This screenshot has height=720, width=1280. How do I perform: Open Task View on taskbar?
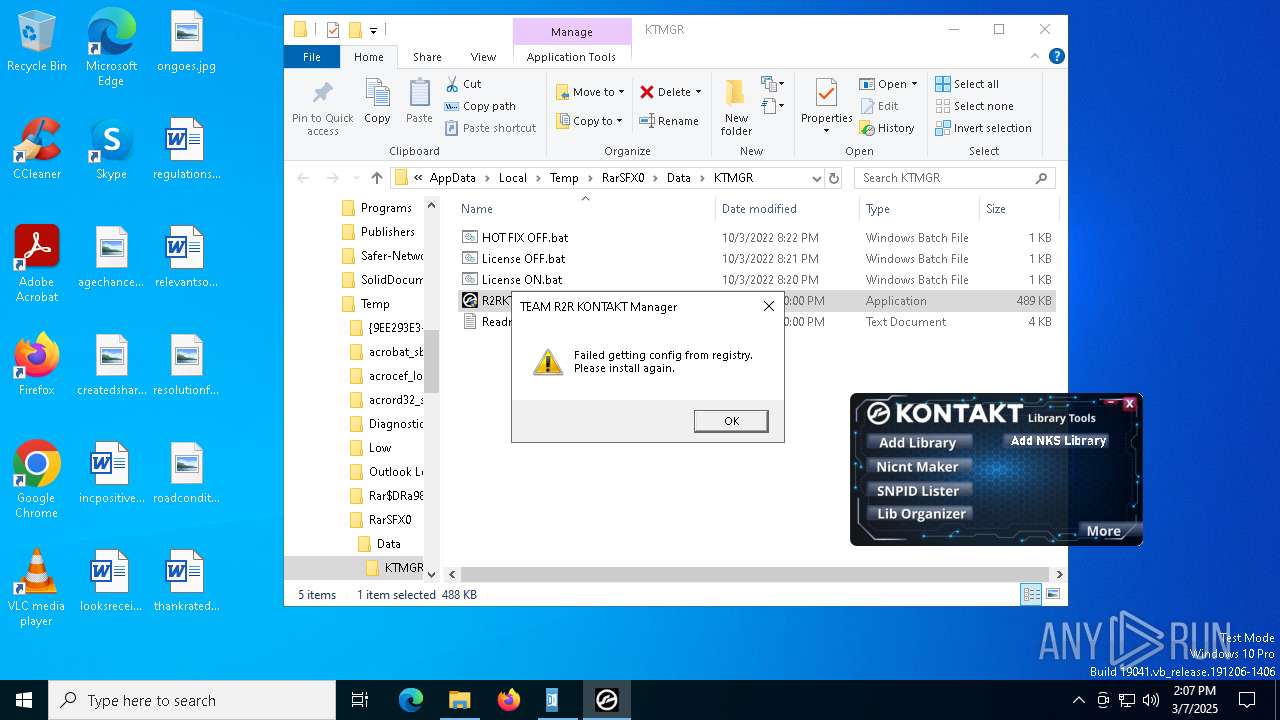(x=360, y=700)
